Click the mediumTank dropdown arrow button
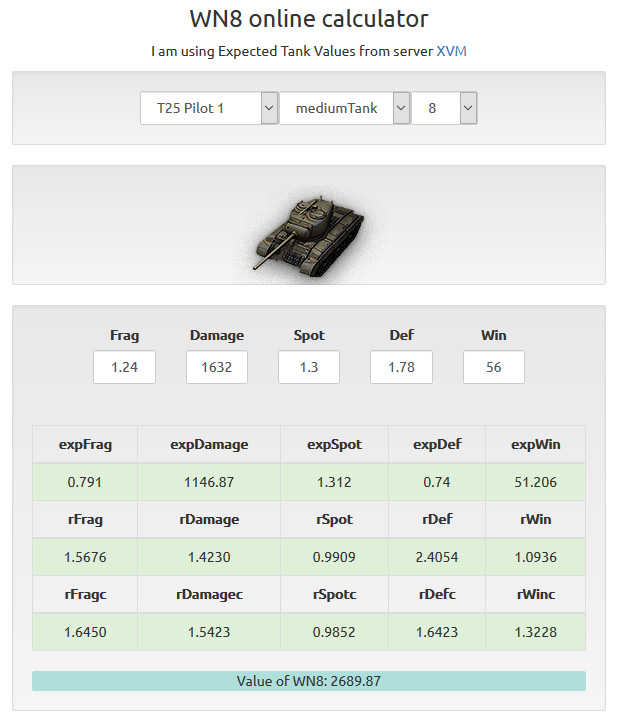Viewport: 620px width, 720px height. point(401,108)
